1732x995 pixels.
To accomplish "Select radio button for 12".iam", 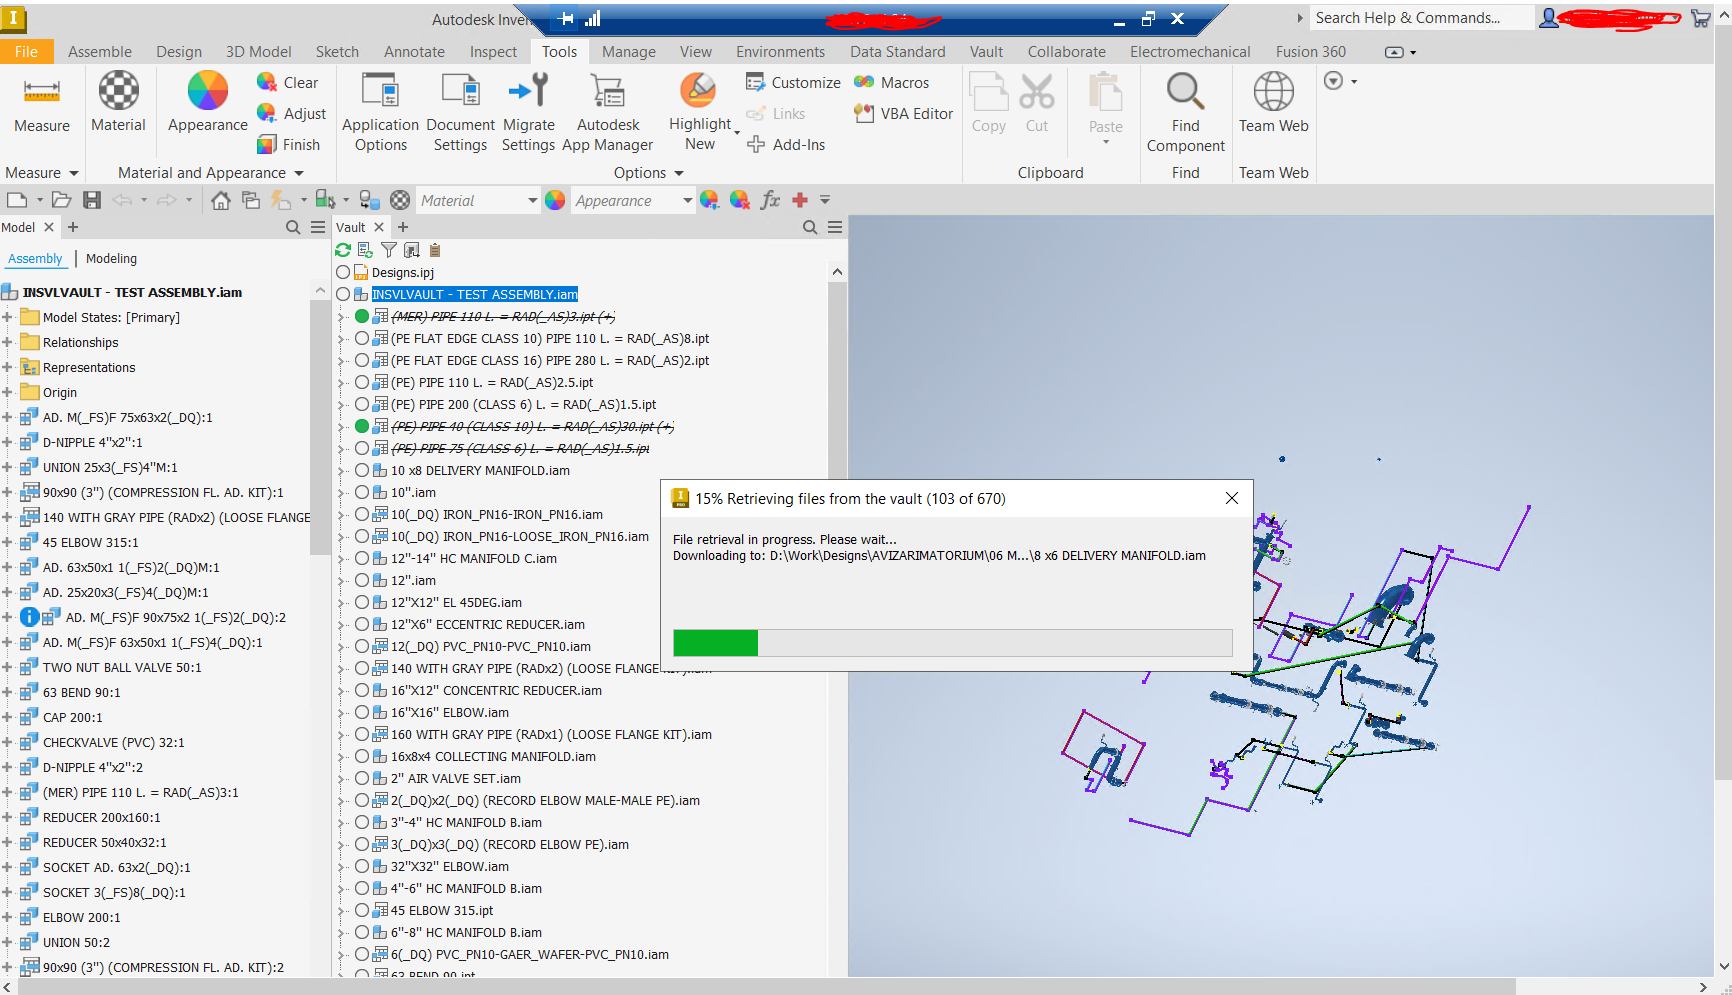I will (x=362, y=580).
